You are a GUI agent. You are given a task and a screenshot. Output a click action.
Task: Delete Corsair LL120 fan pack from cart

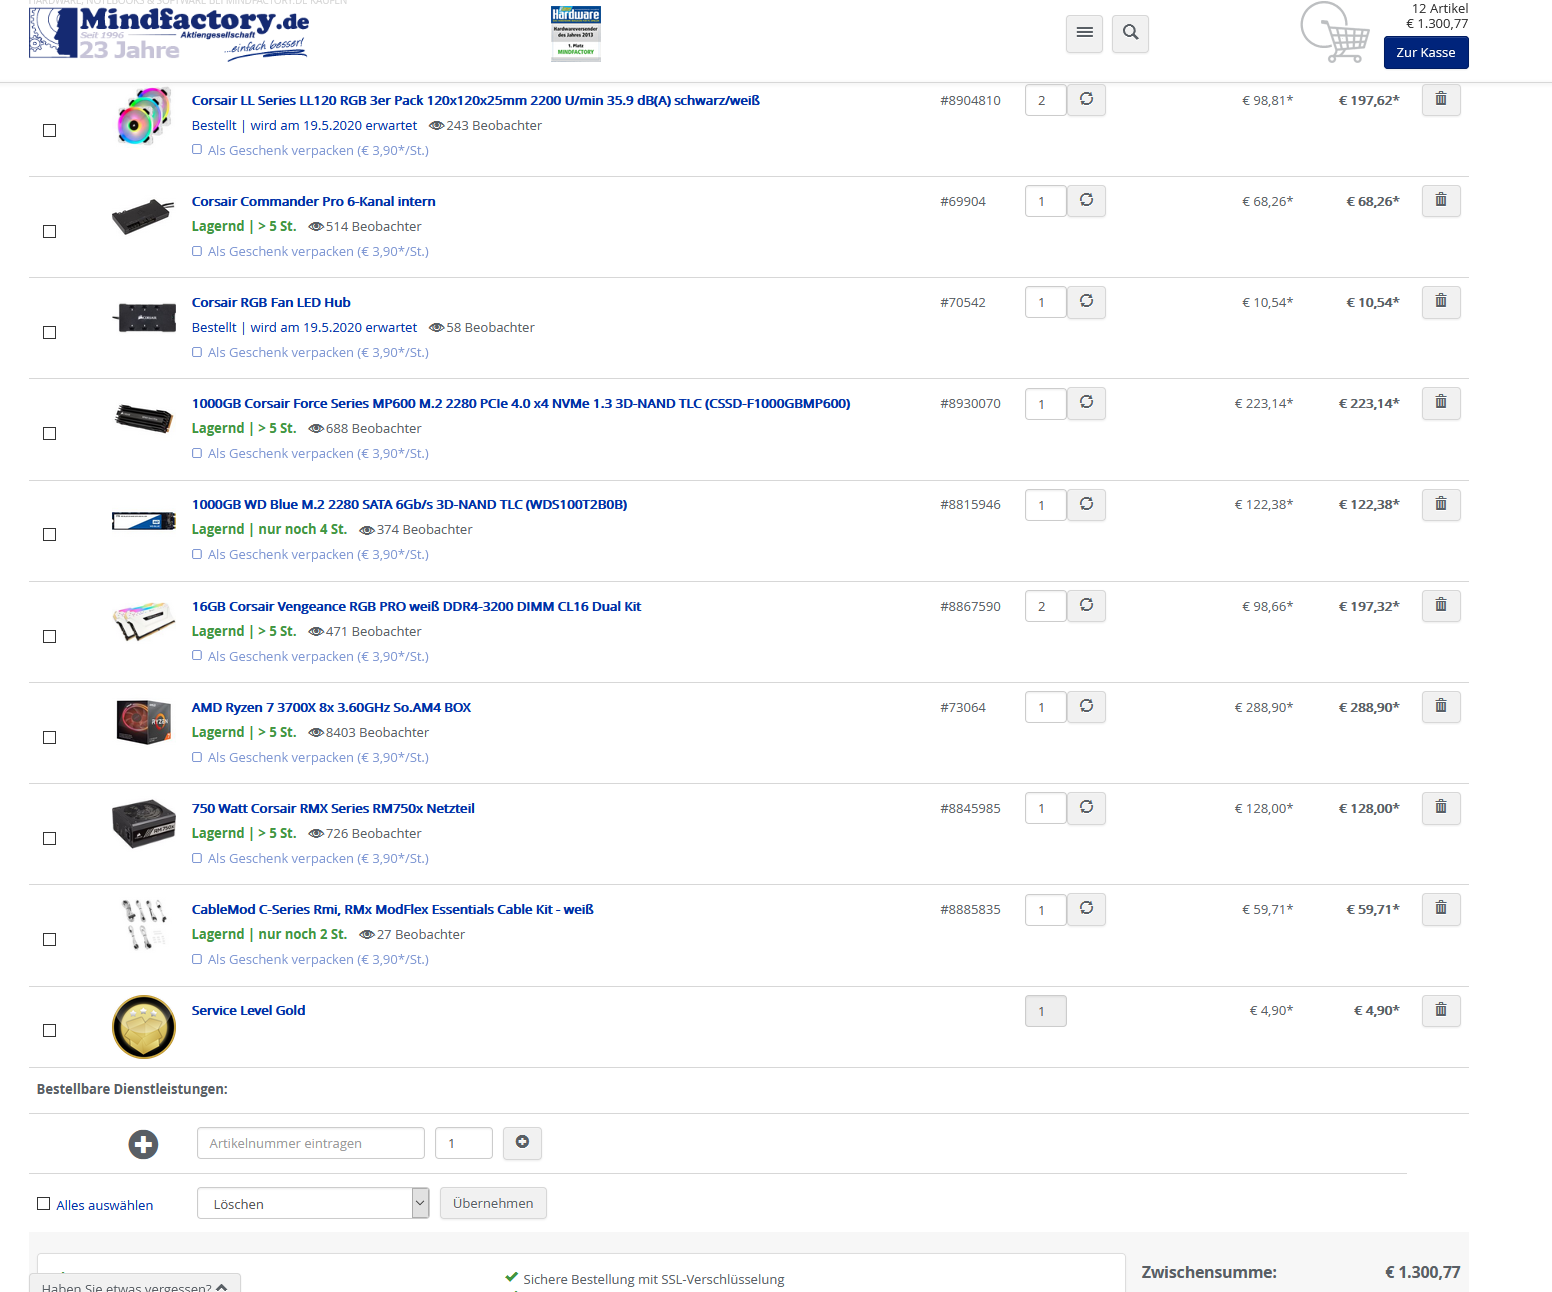1441,100
